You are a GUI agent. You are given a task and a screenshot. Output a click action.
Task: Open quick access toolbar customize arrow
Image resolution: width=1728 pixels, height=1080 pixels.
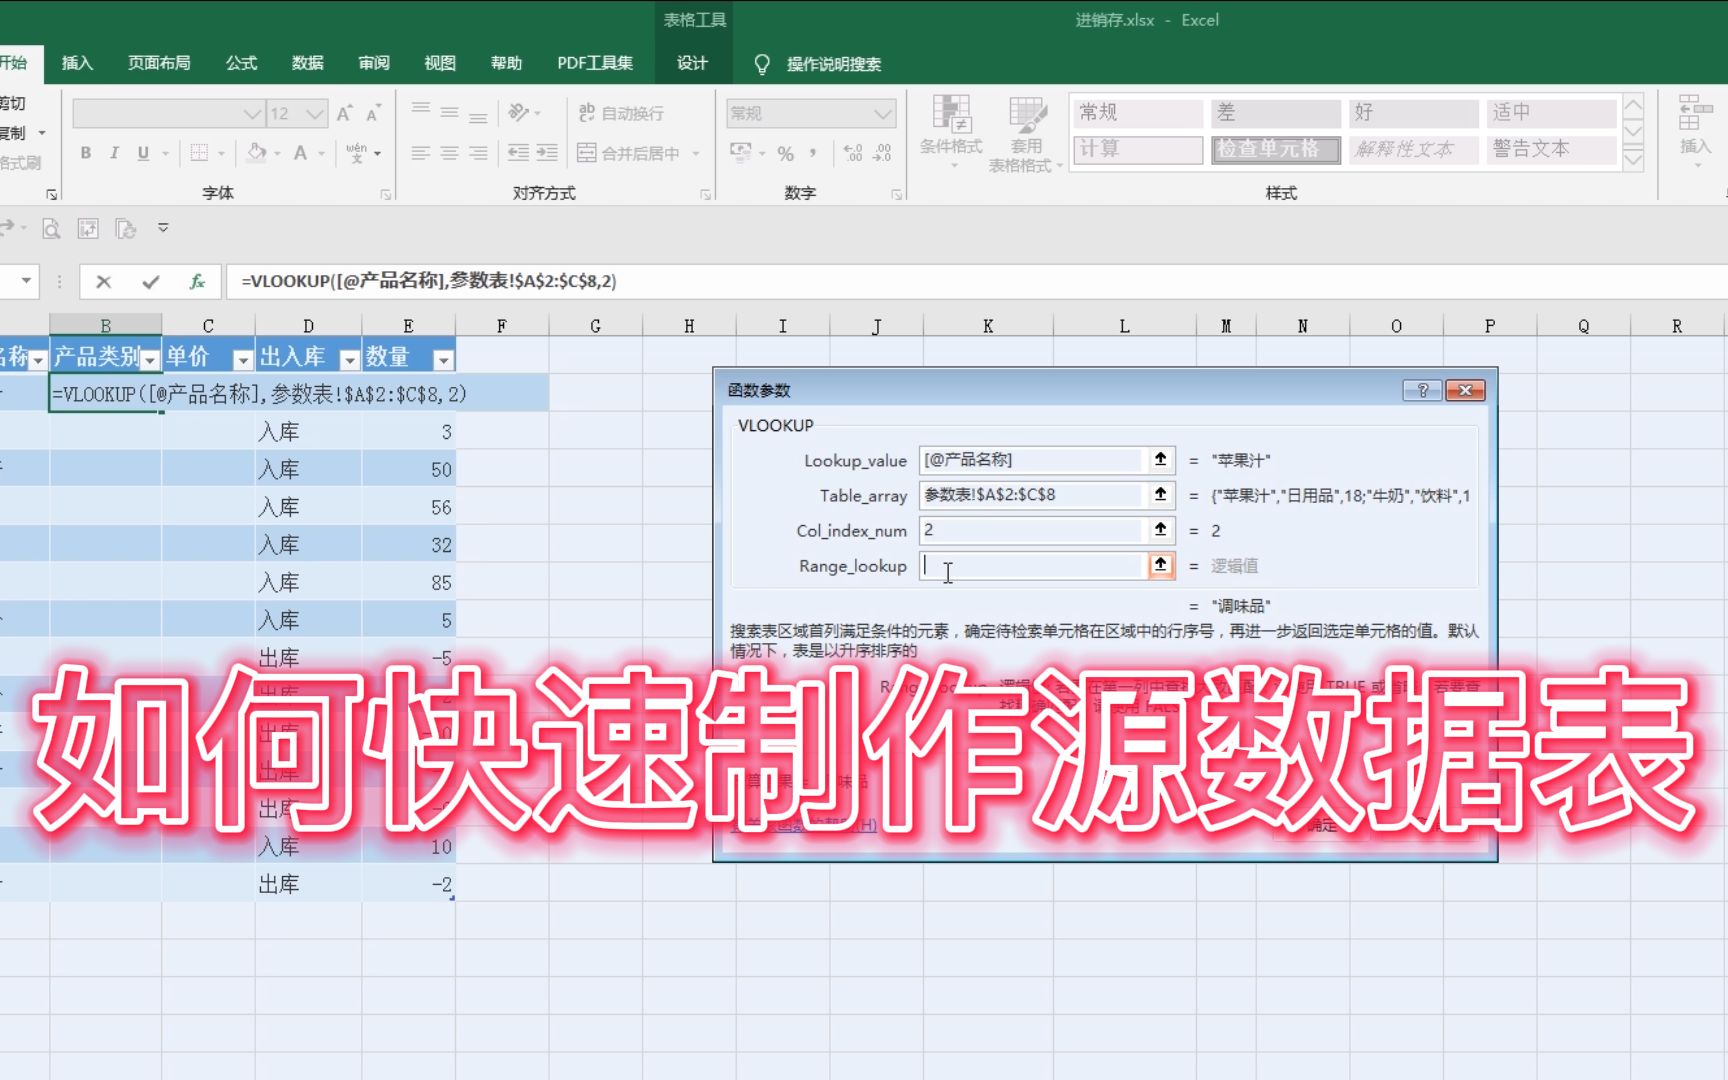point(163,229)
